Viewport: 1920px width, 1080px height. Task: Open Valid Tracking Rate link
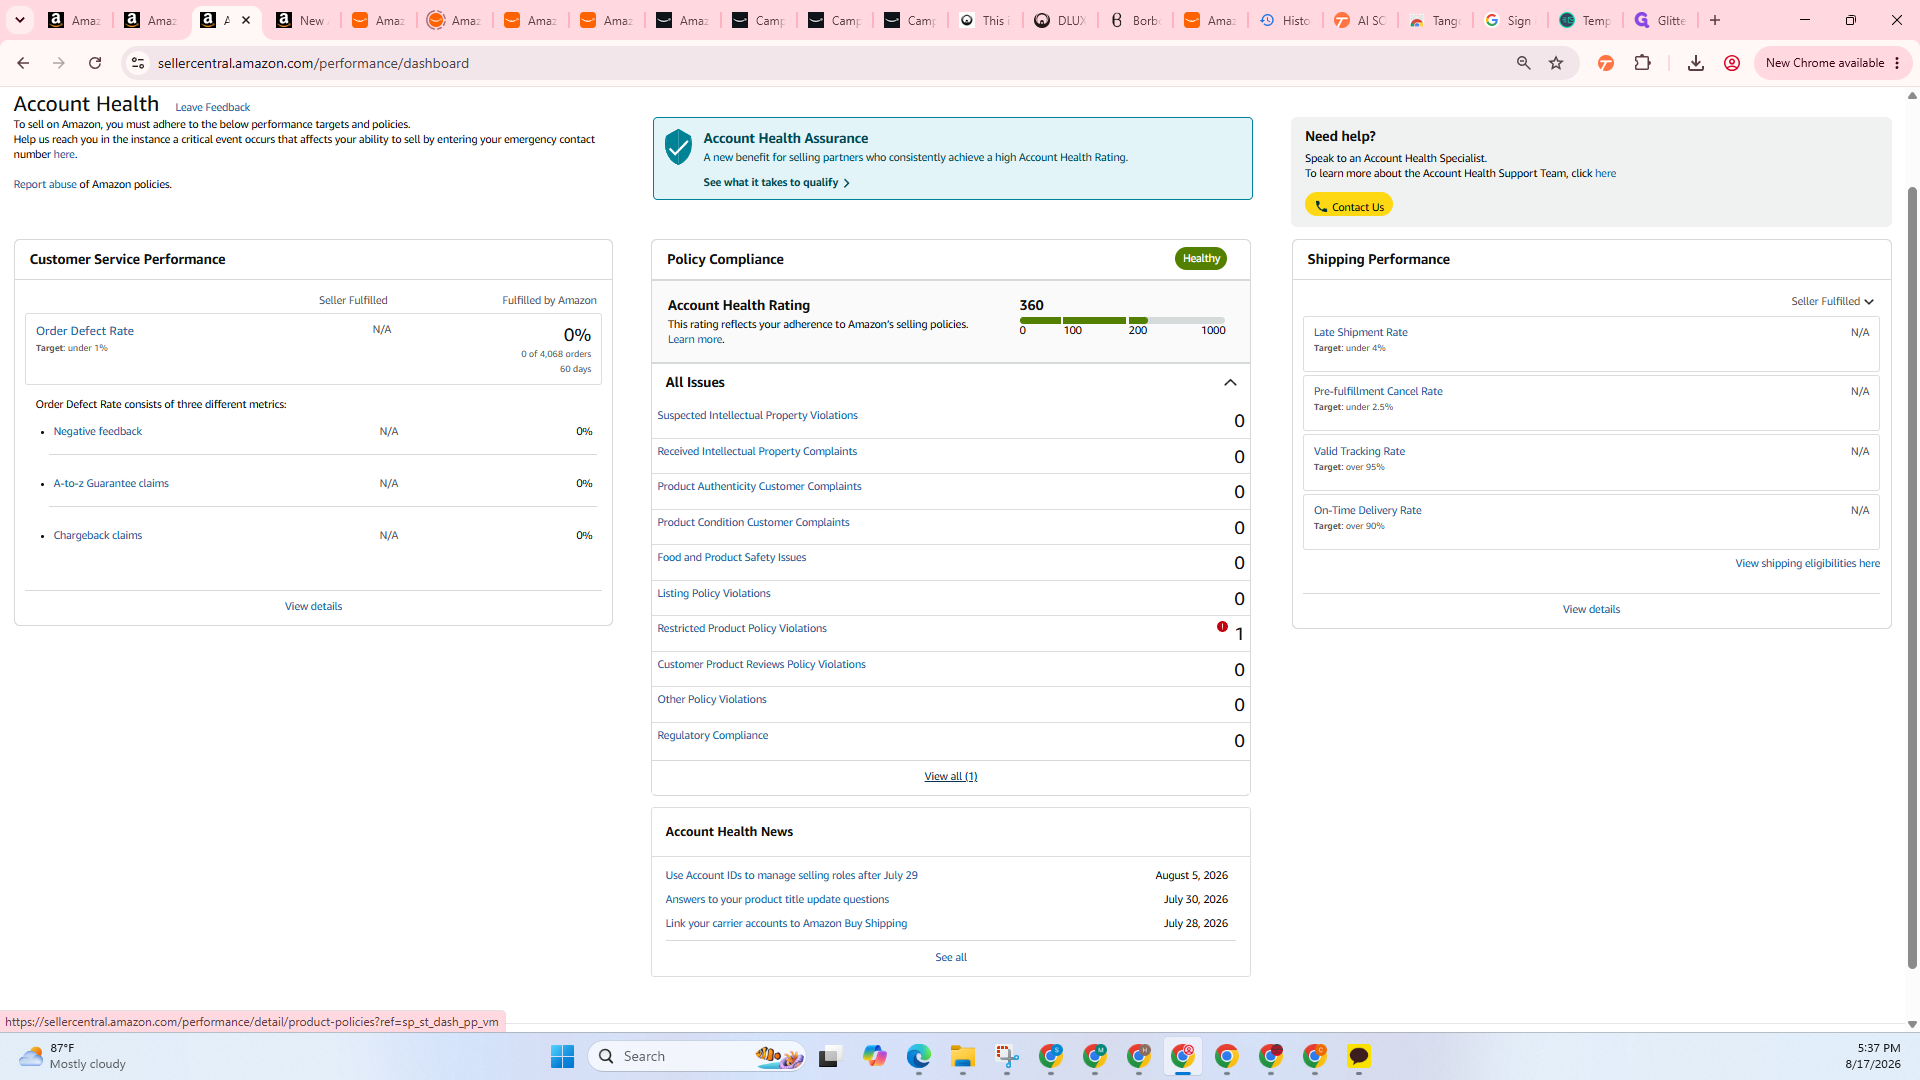pos(1359,452)
